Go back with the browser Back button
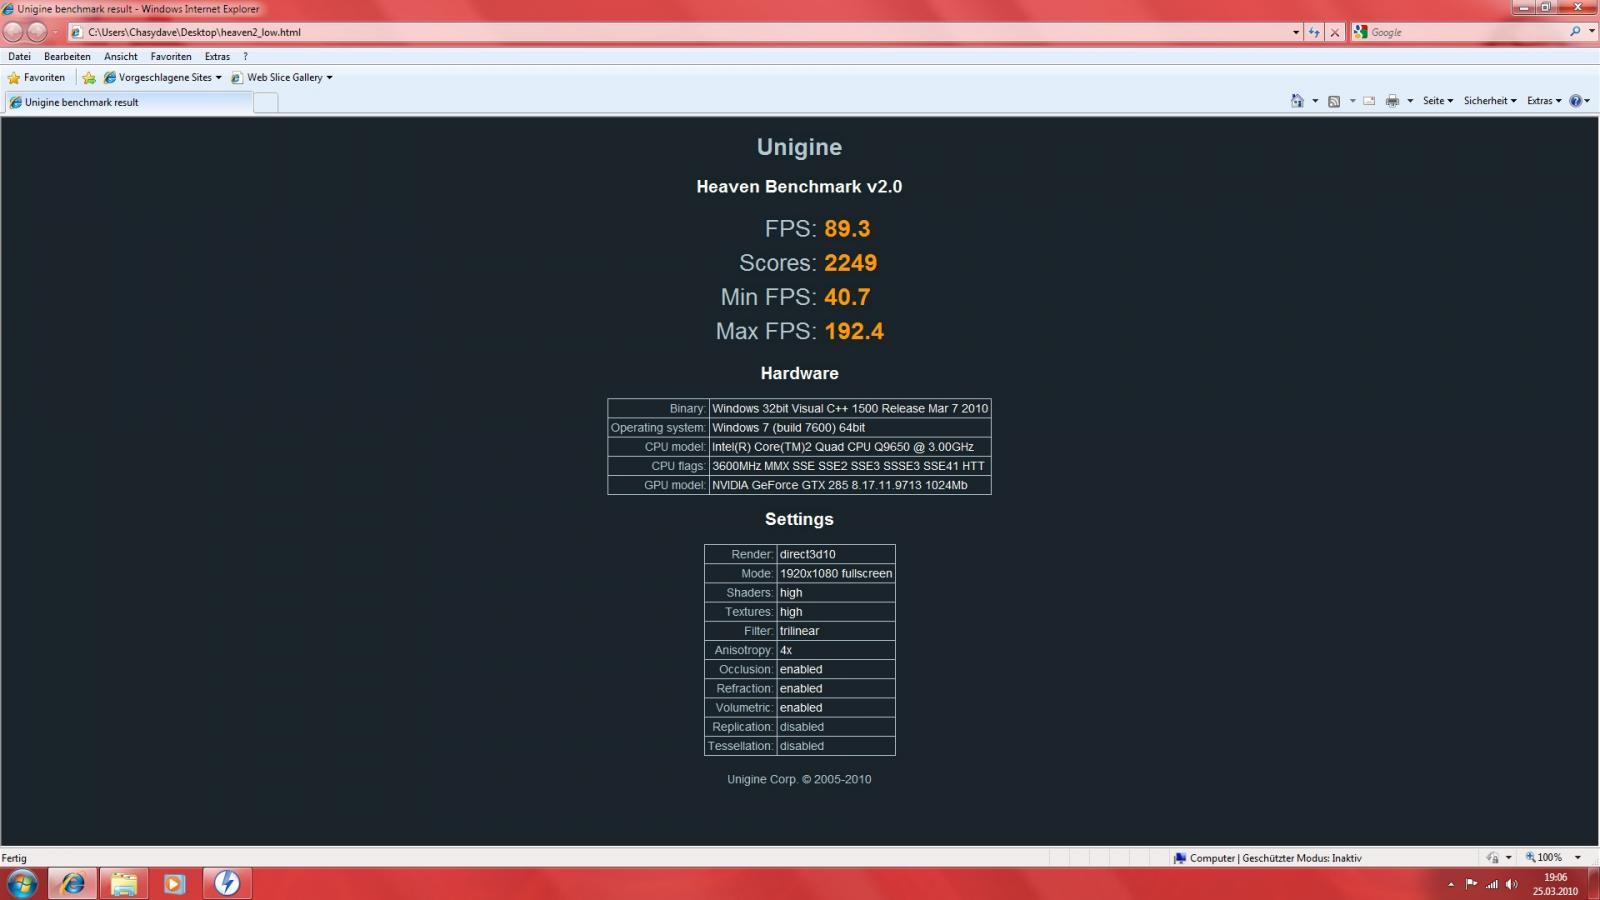 click(14, 31)
